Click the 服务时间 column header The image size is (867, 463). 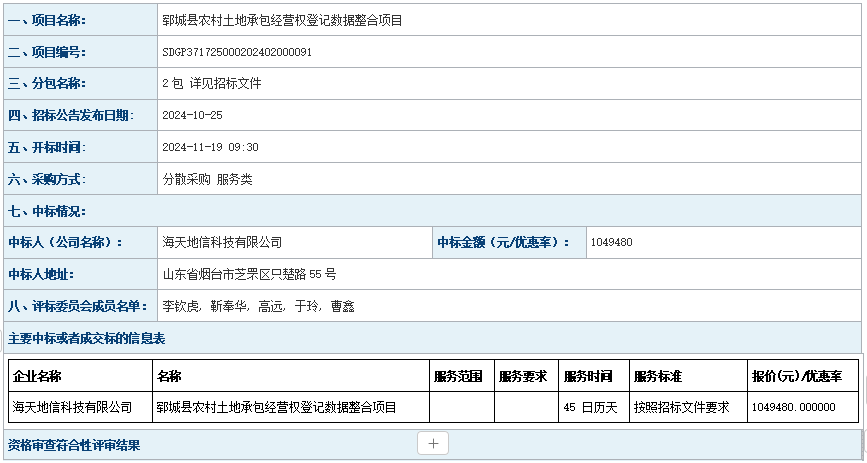coord(588,377)
